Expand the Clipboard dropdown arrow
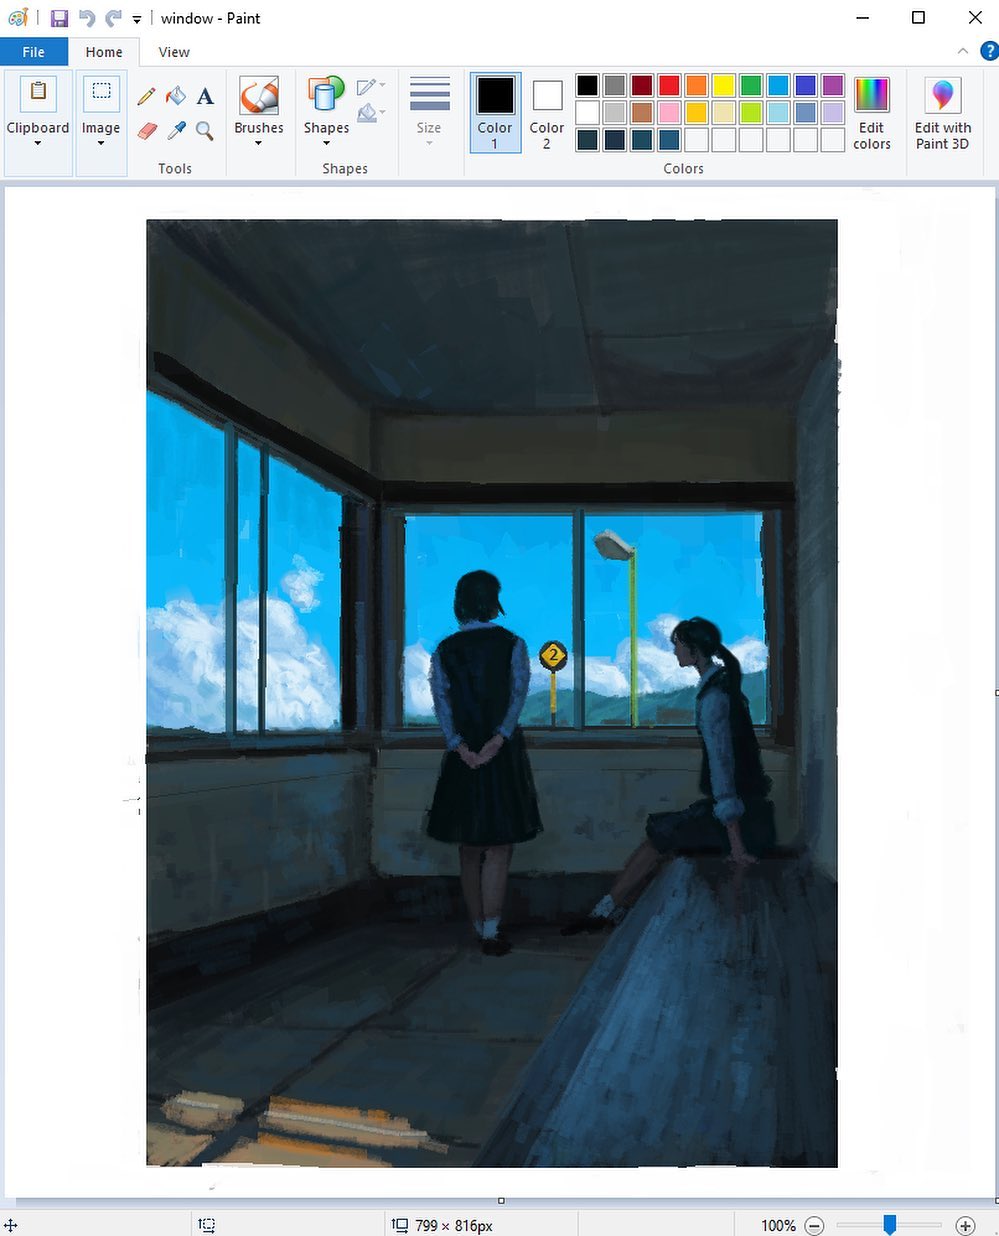This screenshot has height=1236, width=999. pos(38,144)
